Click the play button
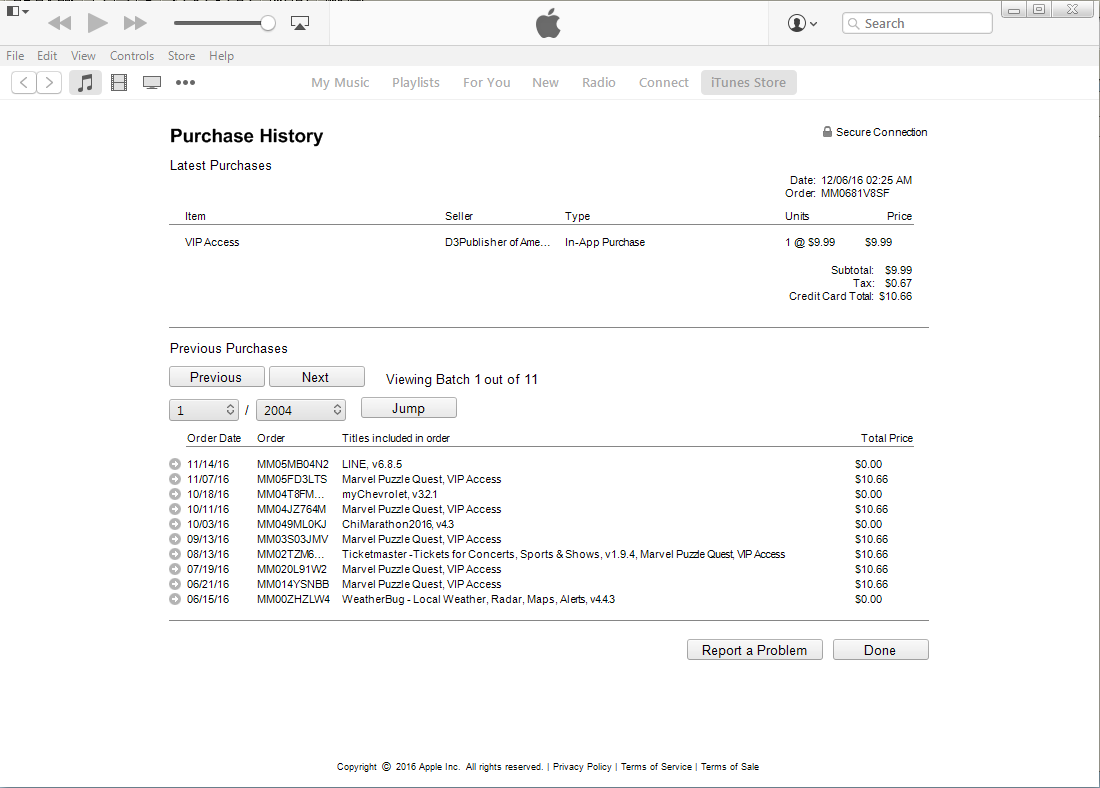The width and height of the screenshot is (1100, 788). [x=98, y=23]
